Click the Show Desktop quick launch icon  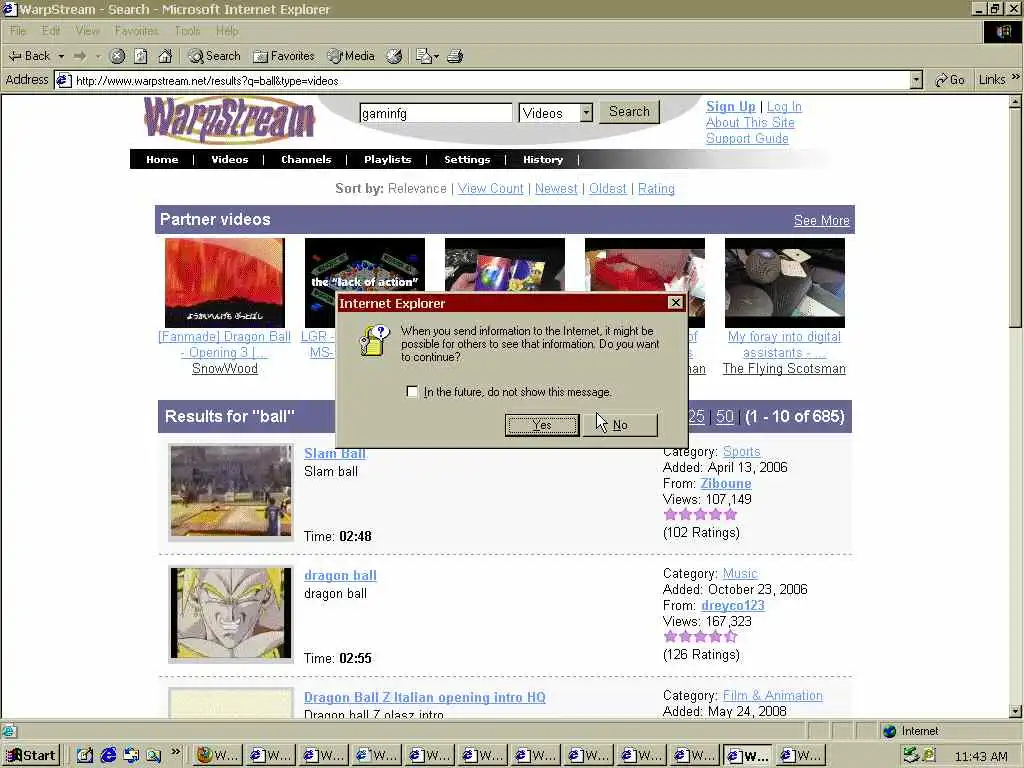point(85,755)
